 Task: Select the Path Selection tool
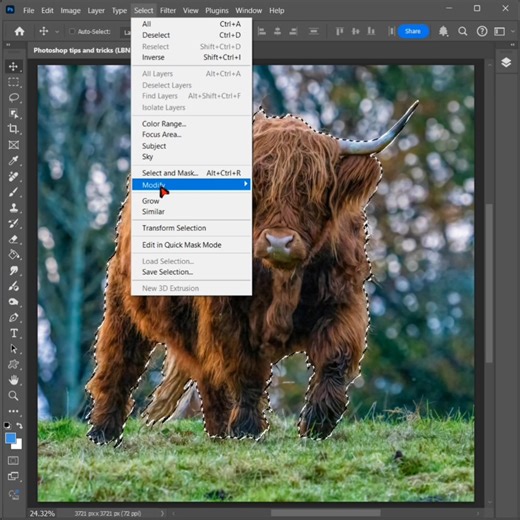[13, 349]
